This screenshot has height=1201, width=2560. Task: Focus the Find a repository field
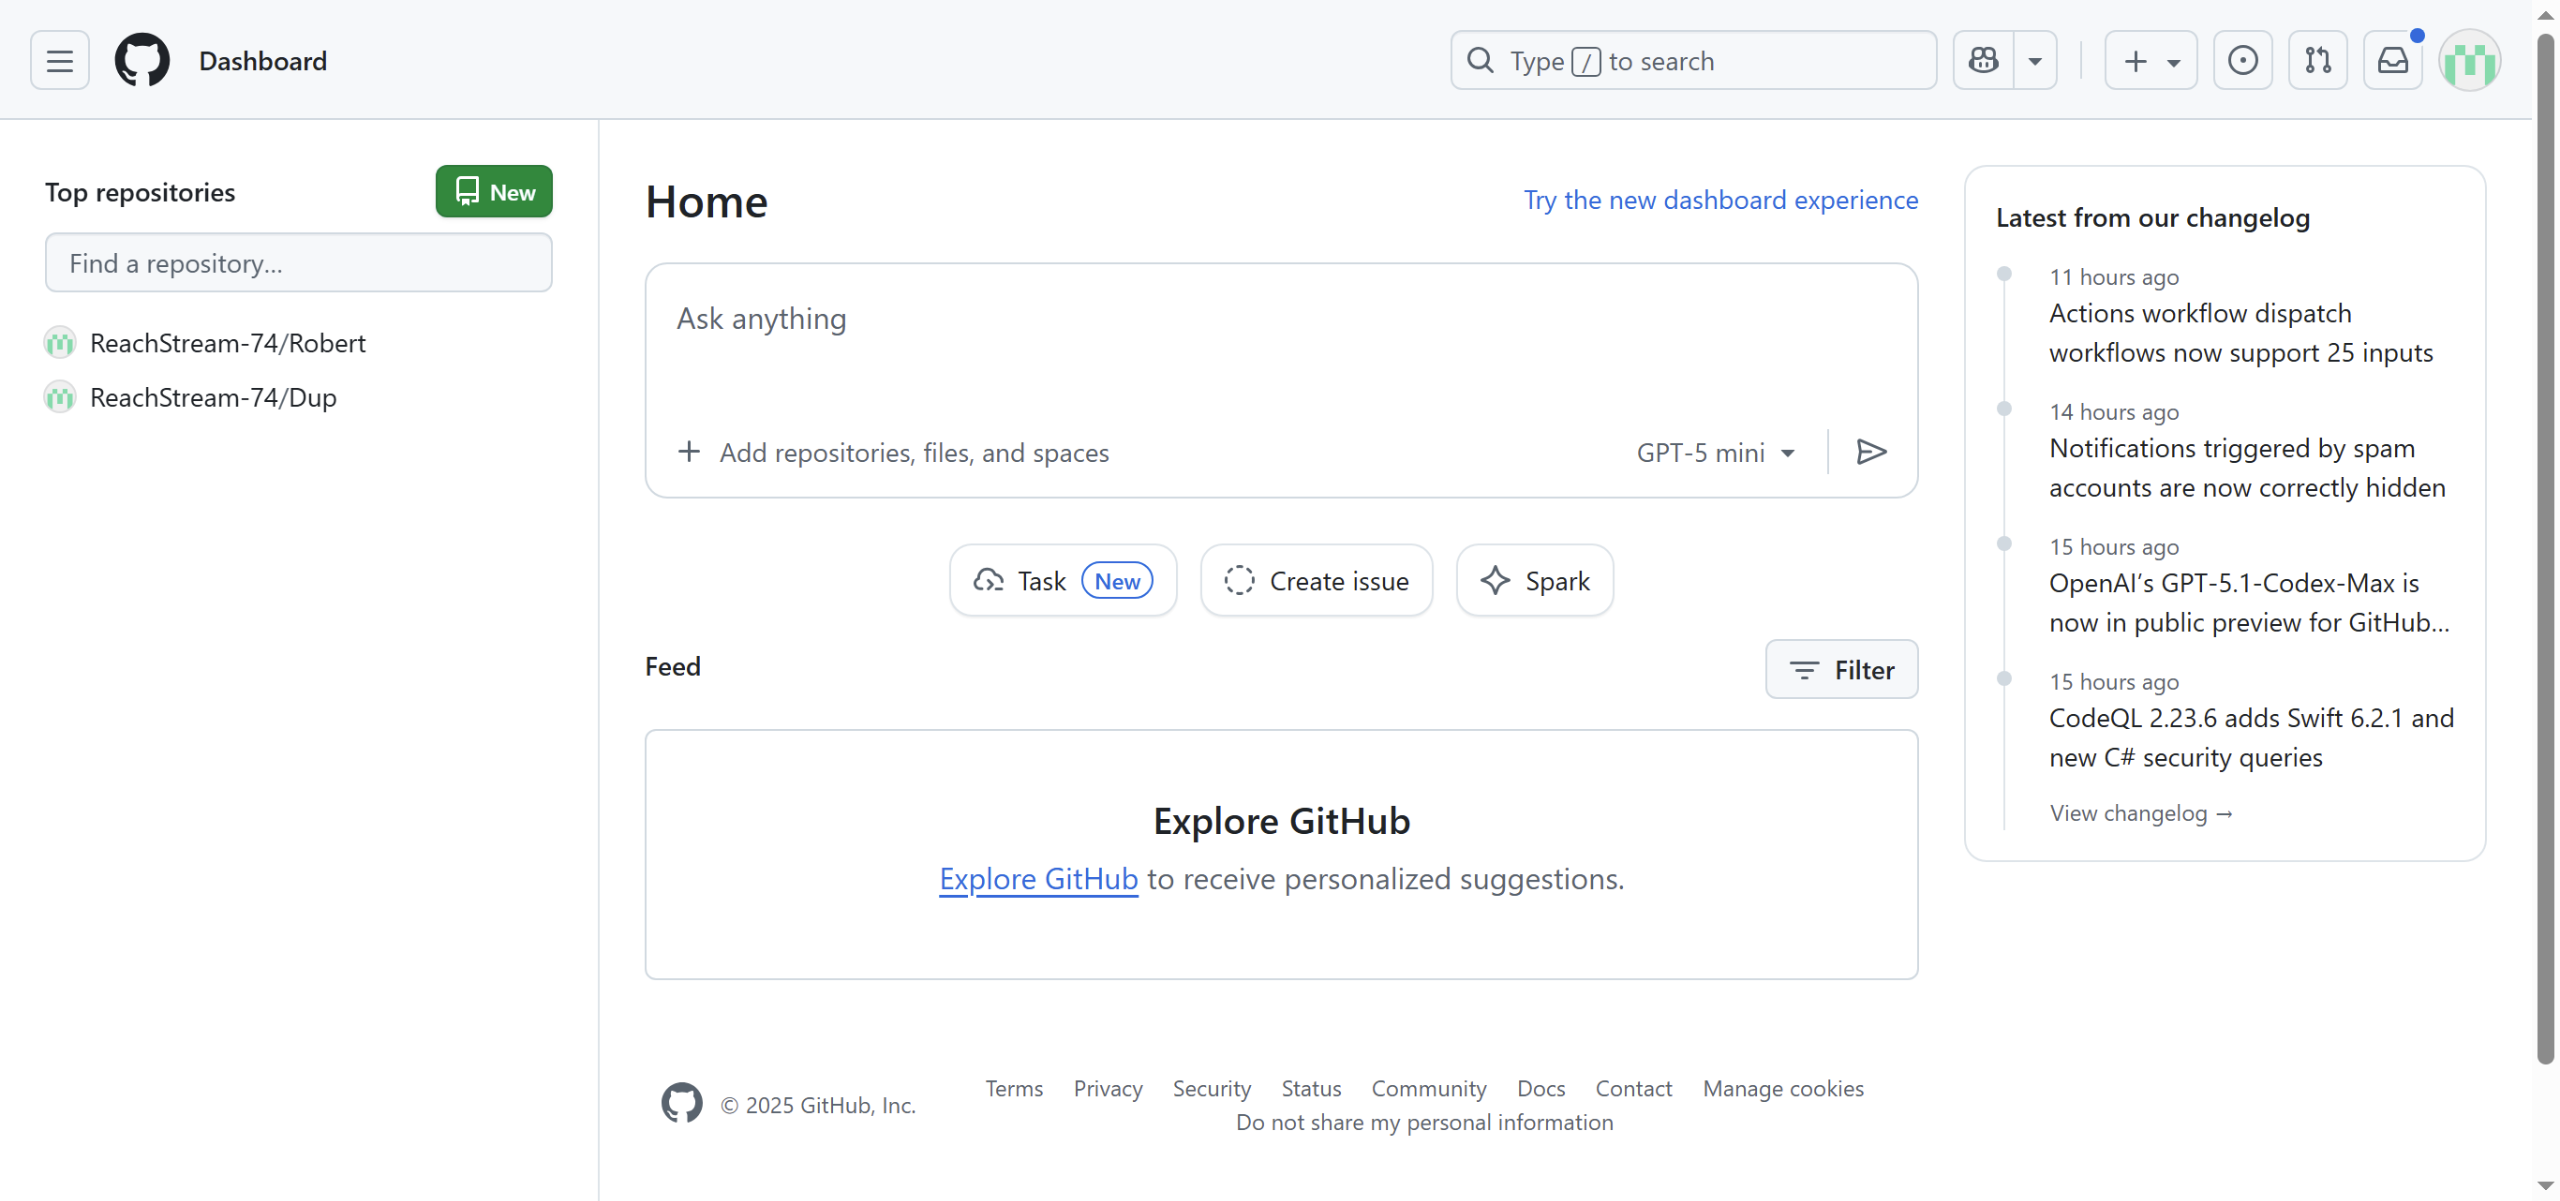[298, 263]
